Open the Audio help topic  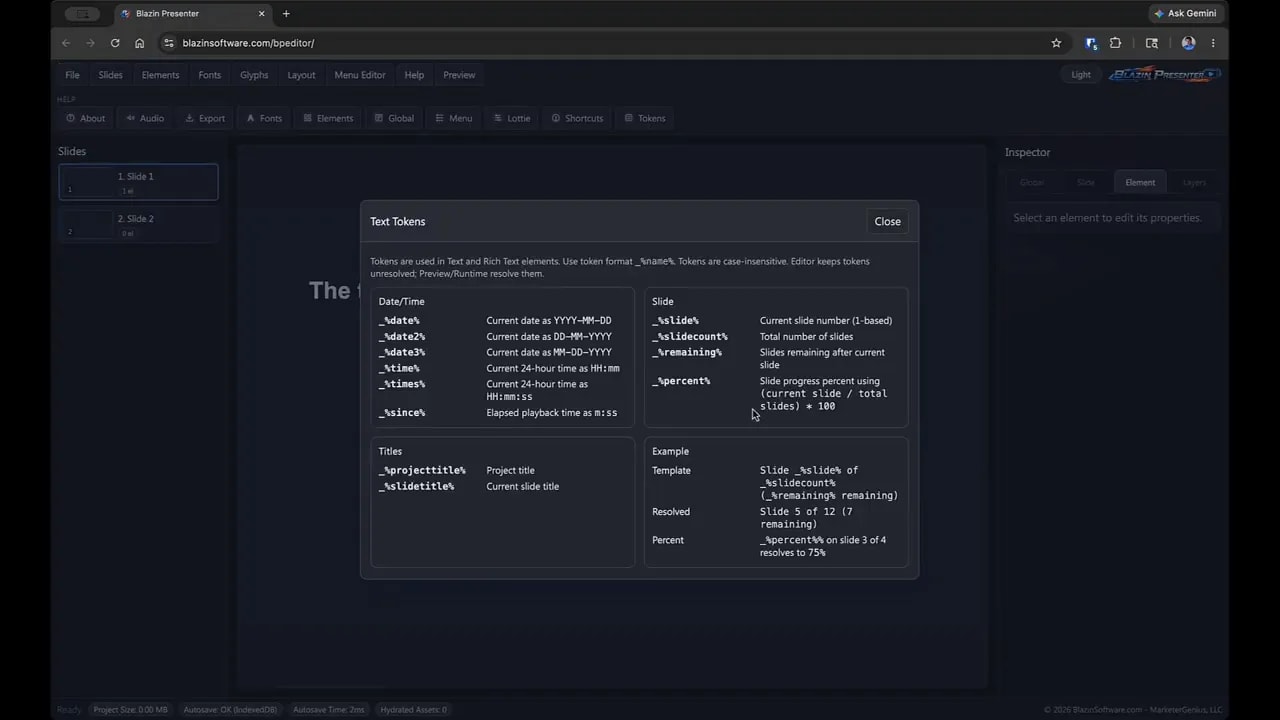pyautogui.click(x=145, y=118)
